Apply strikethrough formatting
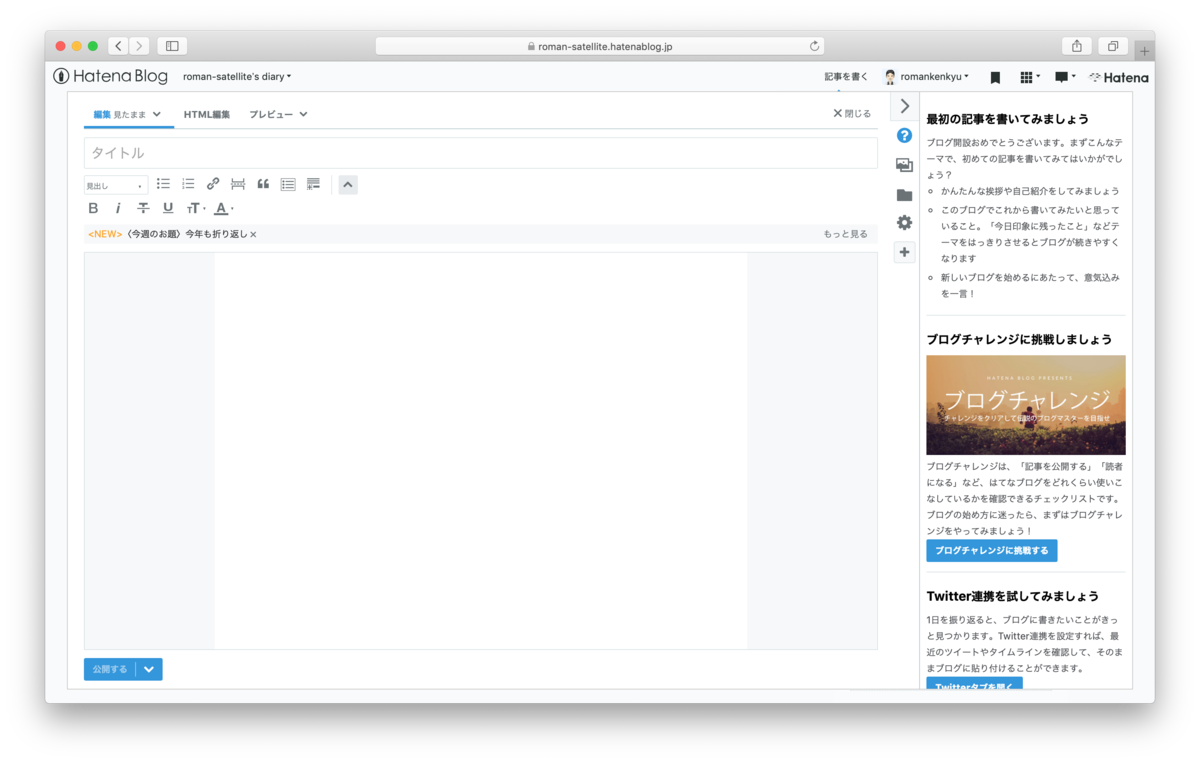The image size is (1200, 763). (x=143, y=208)
